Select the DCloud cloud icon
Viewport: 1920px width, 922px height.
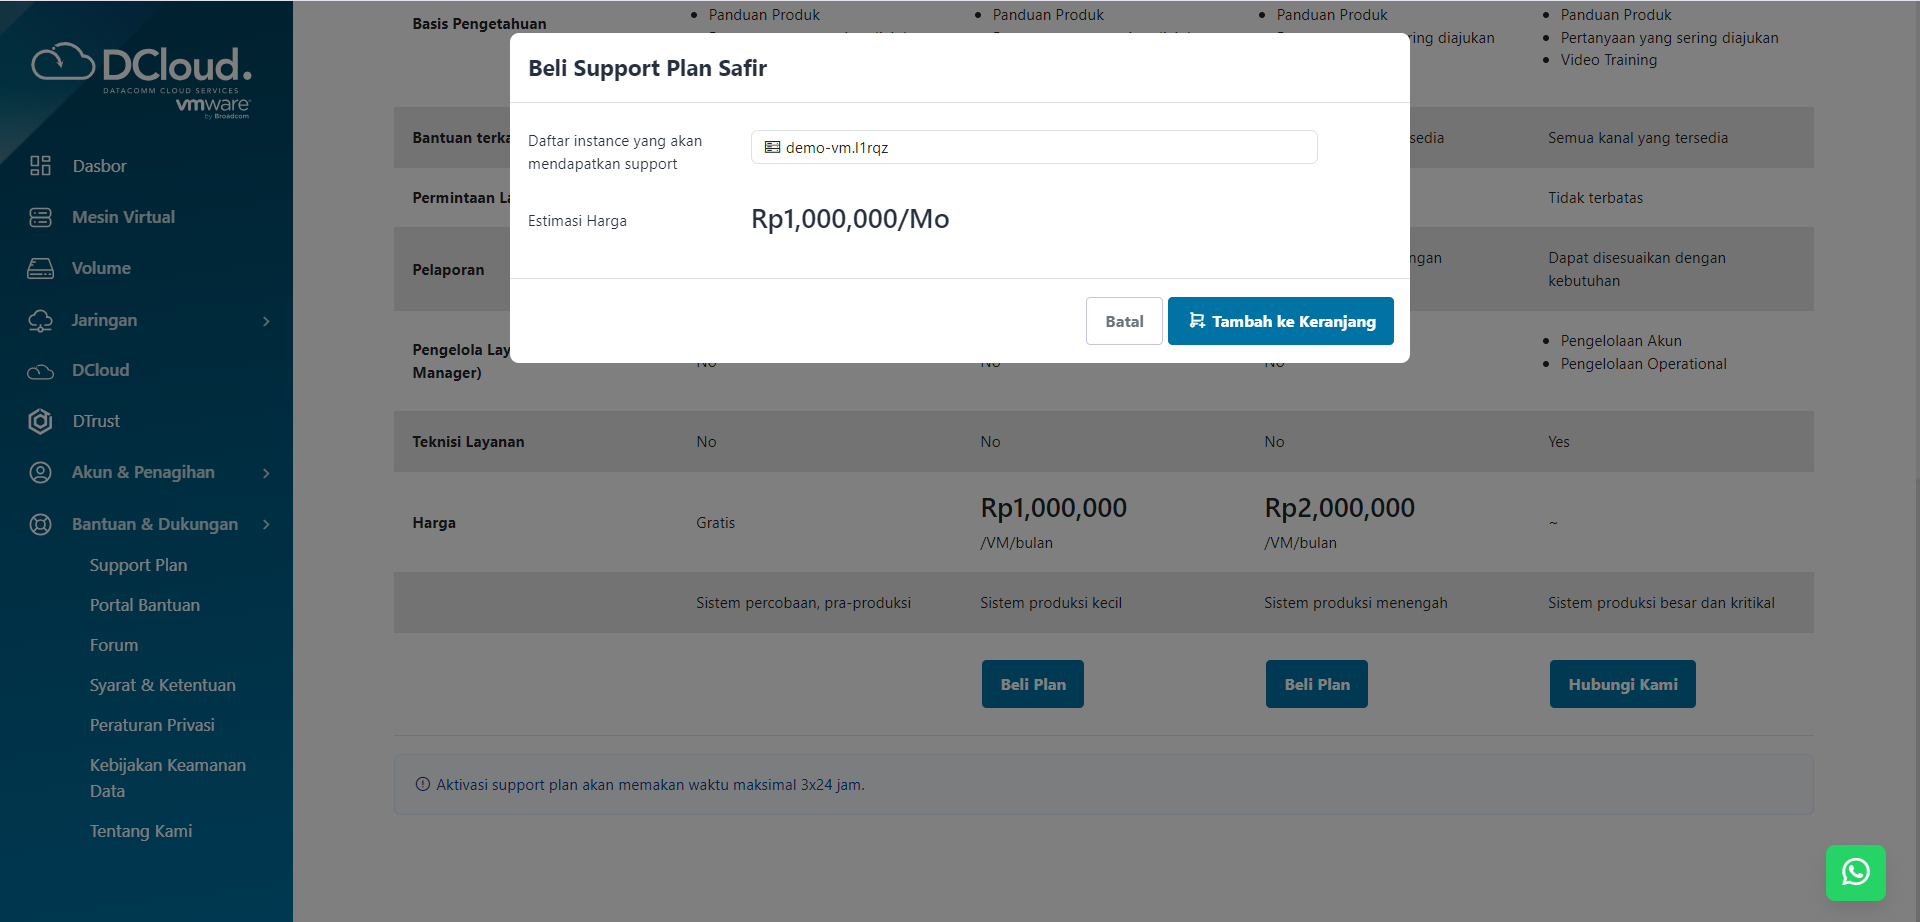click(x=40, y=370)
